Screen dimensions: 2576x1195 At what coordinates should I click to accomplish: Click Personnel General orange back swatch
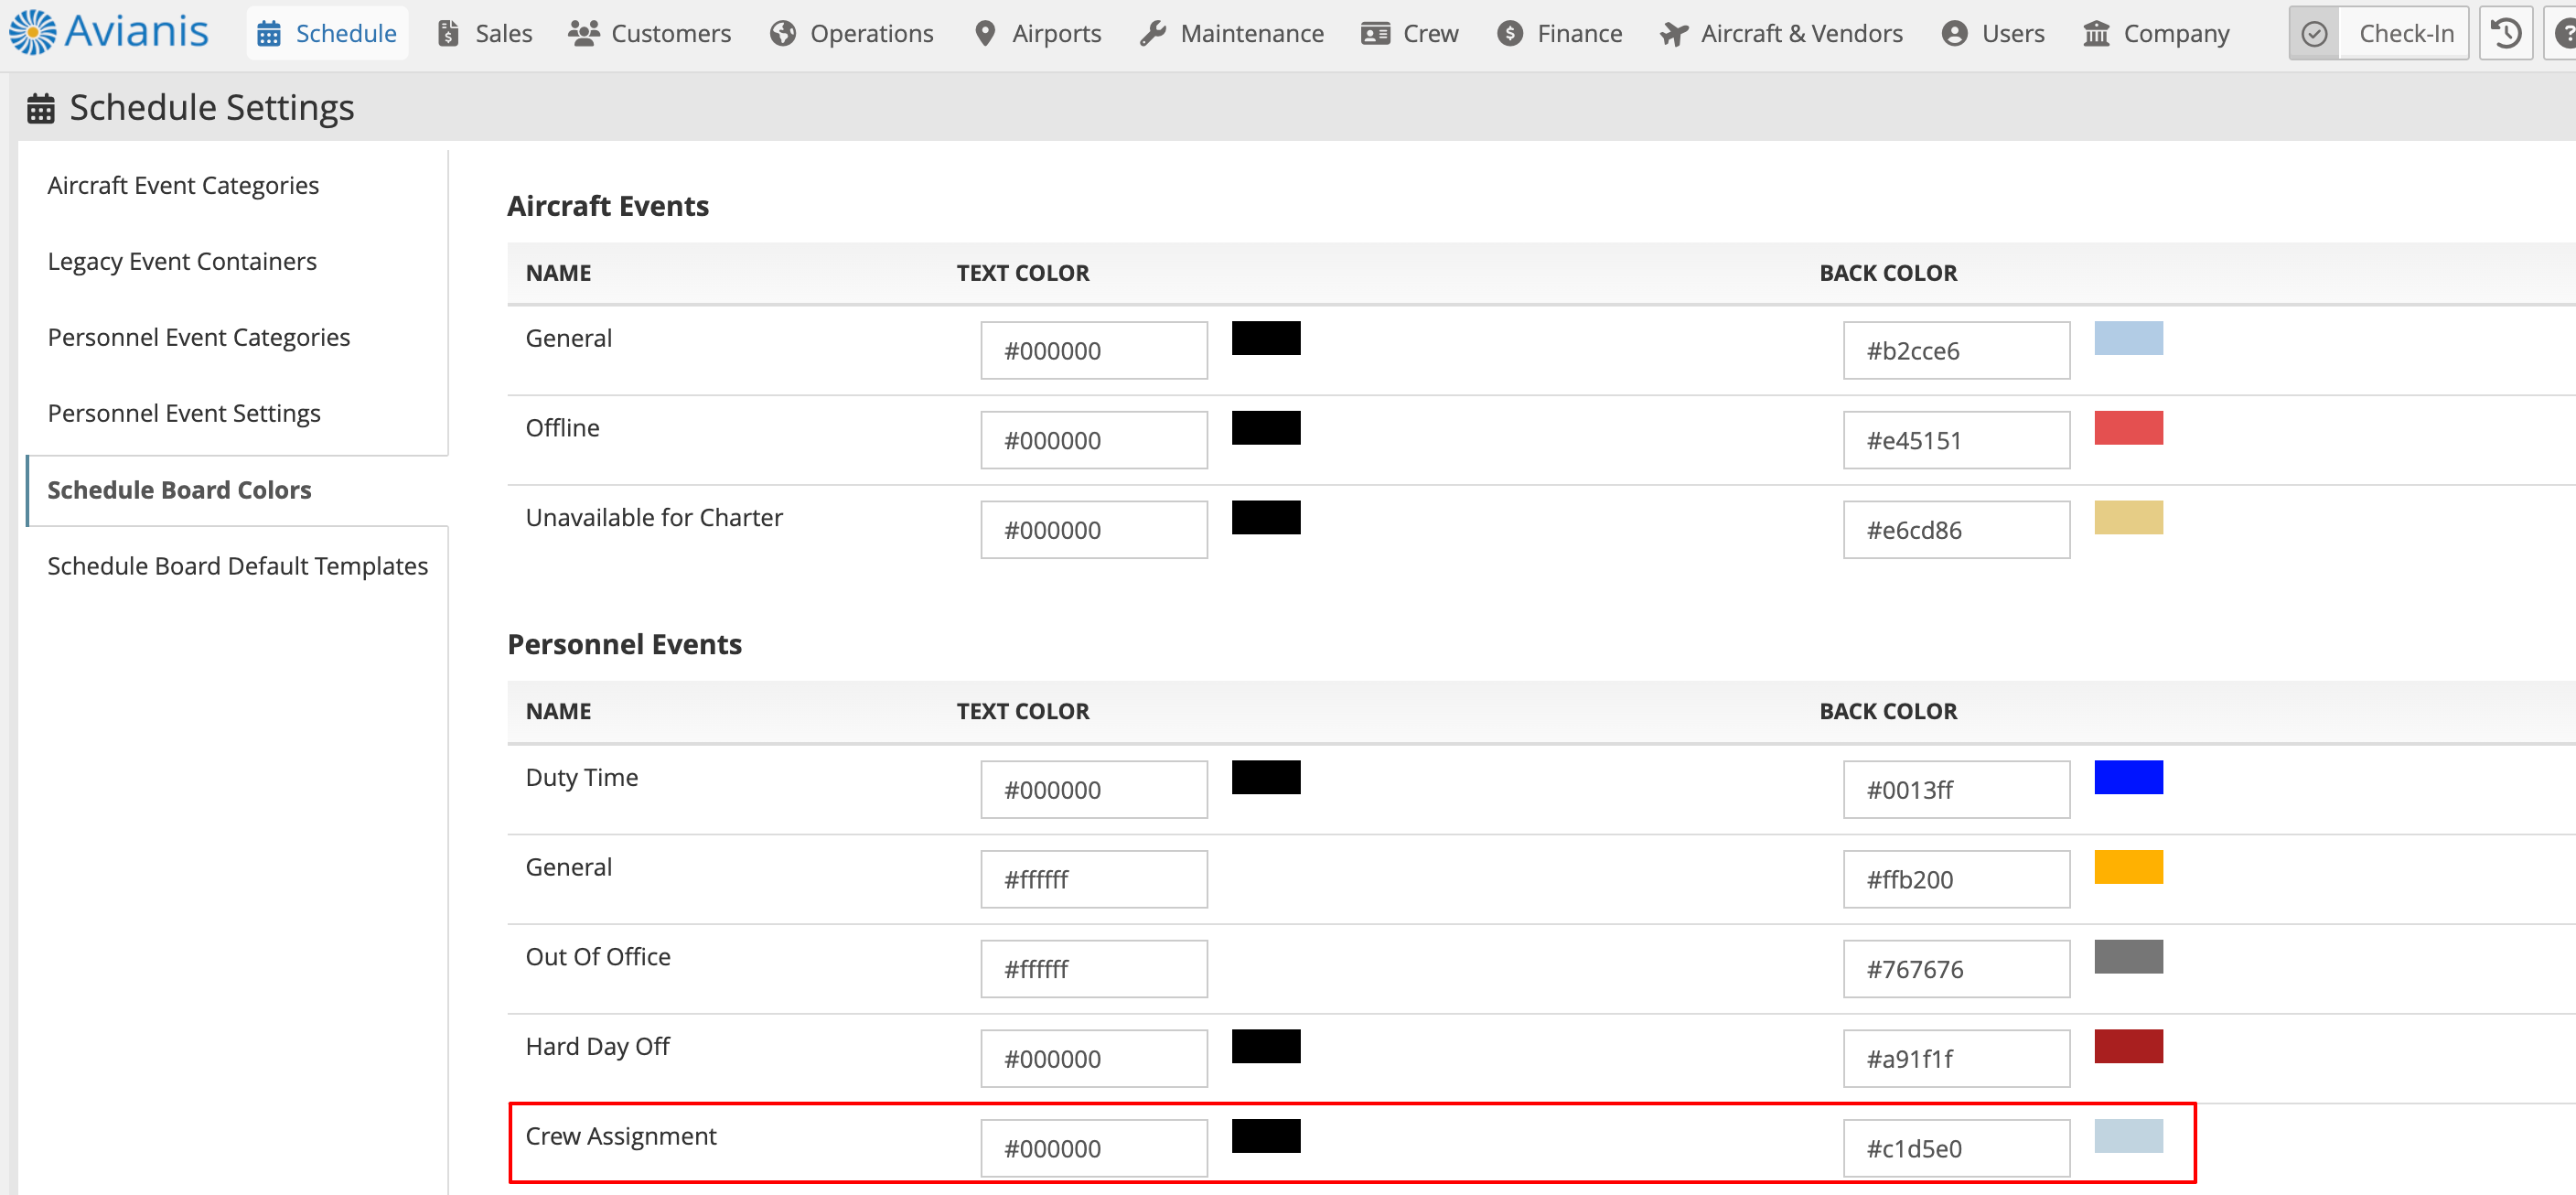pos(2128,868)
